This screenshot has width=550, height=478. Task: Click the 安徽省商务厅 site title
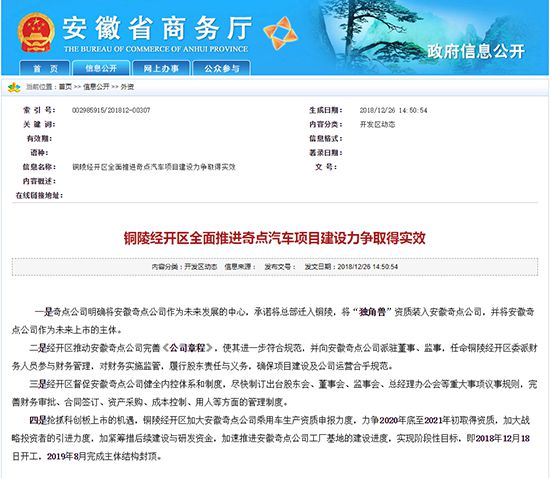pyautogui.click(x=157, y=28)
